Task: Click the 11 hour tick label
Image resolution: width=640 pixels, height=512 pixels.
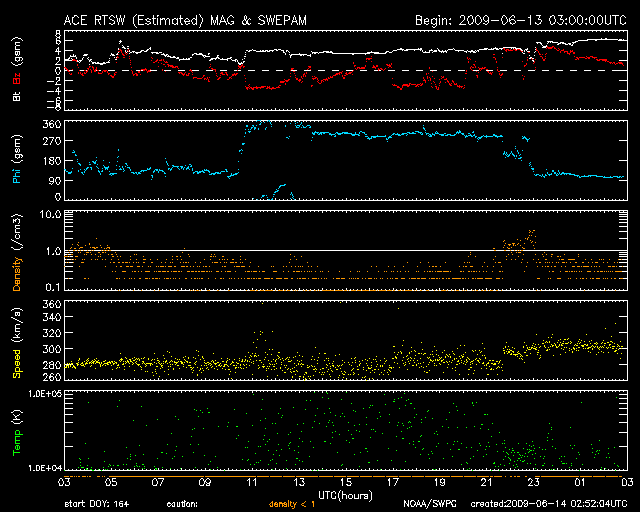Action: 252,483
